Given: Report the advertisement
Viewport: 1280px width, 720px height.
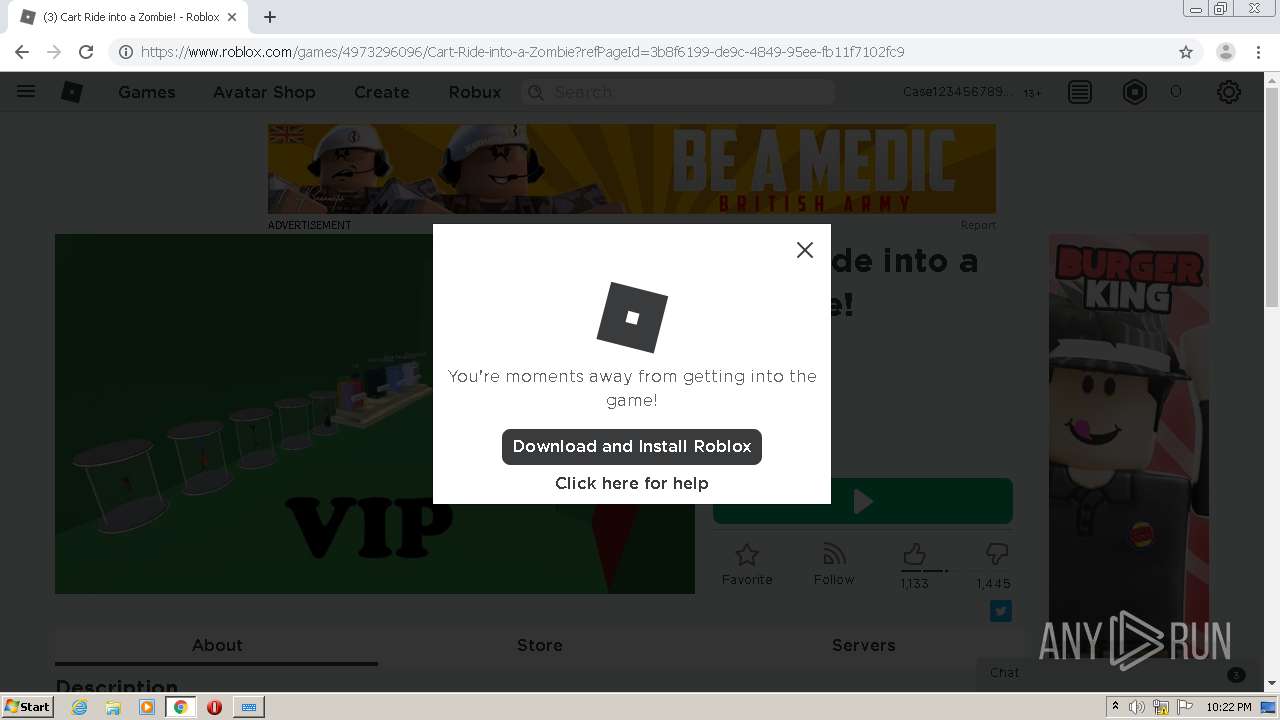Looking at the screenshot, I should click(978, 225).
